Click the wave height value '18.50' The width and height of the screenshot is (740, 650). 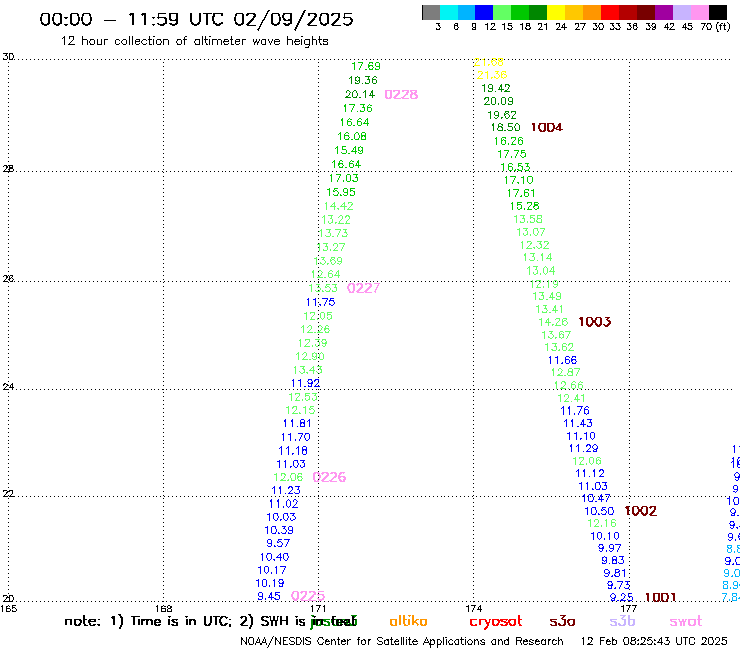pyautogui.click(x=505, y=127)
